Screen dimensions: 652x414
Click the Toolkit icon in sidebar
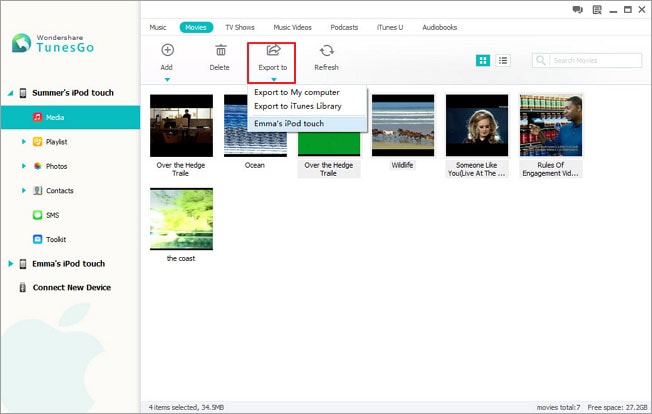pos(37,239)
